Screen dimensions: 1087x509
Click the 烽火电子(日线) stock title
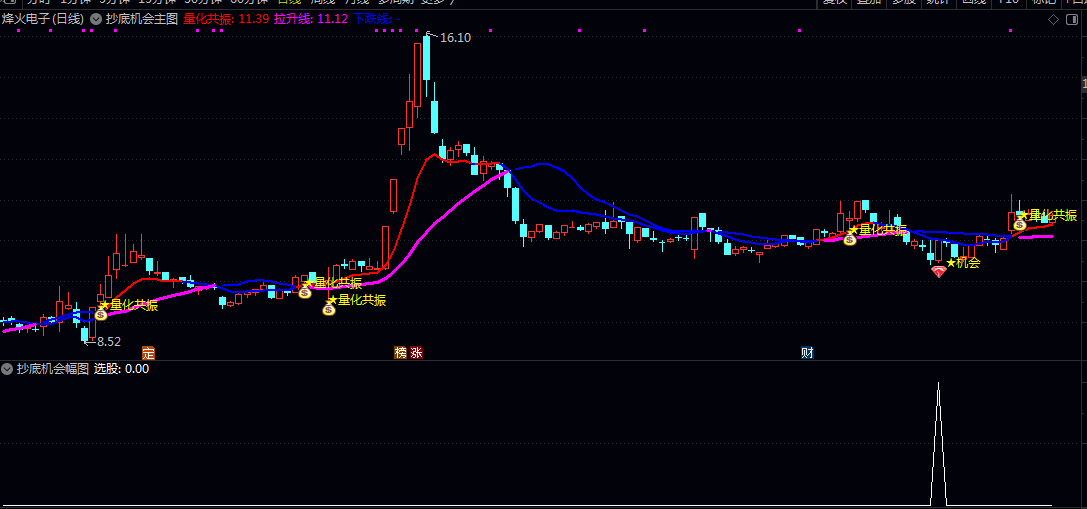[x=44, y=19]
